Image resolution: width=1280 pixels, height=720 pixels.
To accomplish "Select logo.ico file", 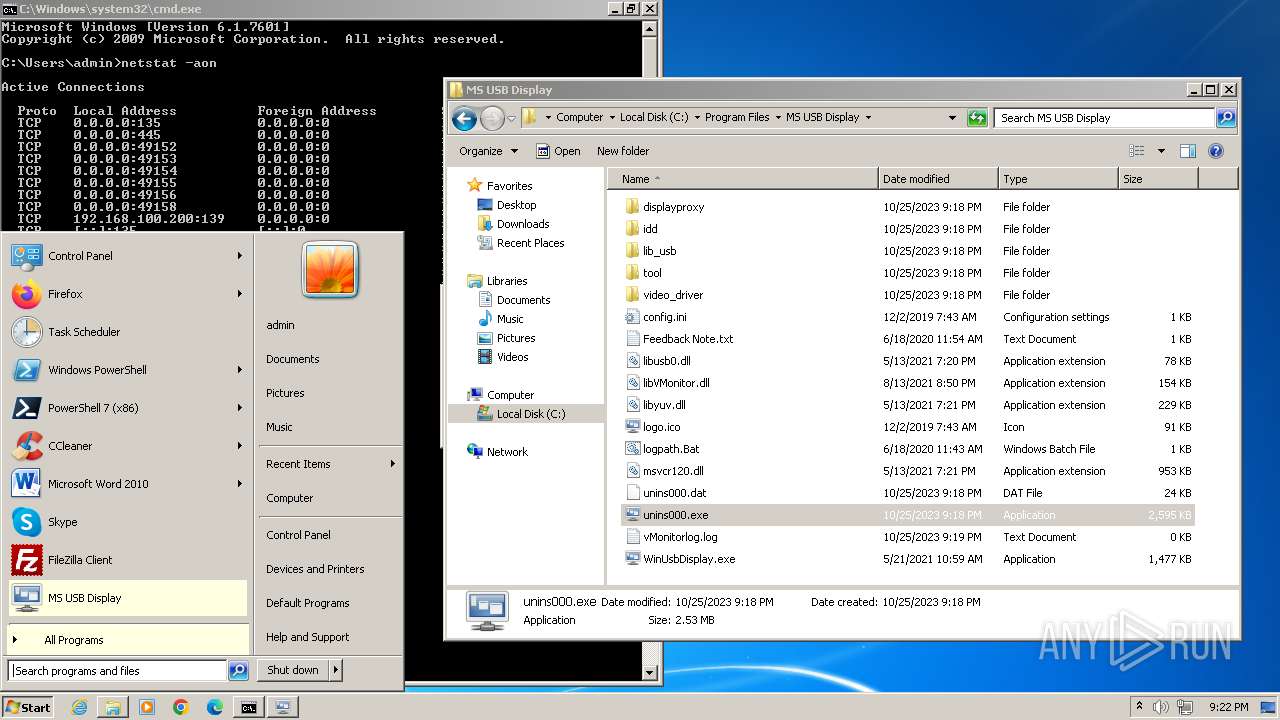I will coord(661,427).
